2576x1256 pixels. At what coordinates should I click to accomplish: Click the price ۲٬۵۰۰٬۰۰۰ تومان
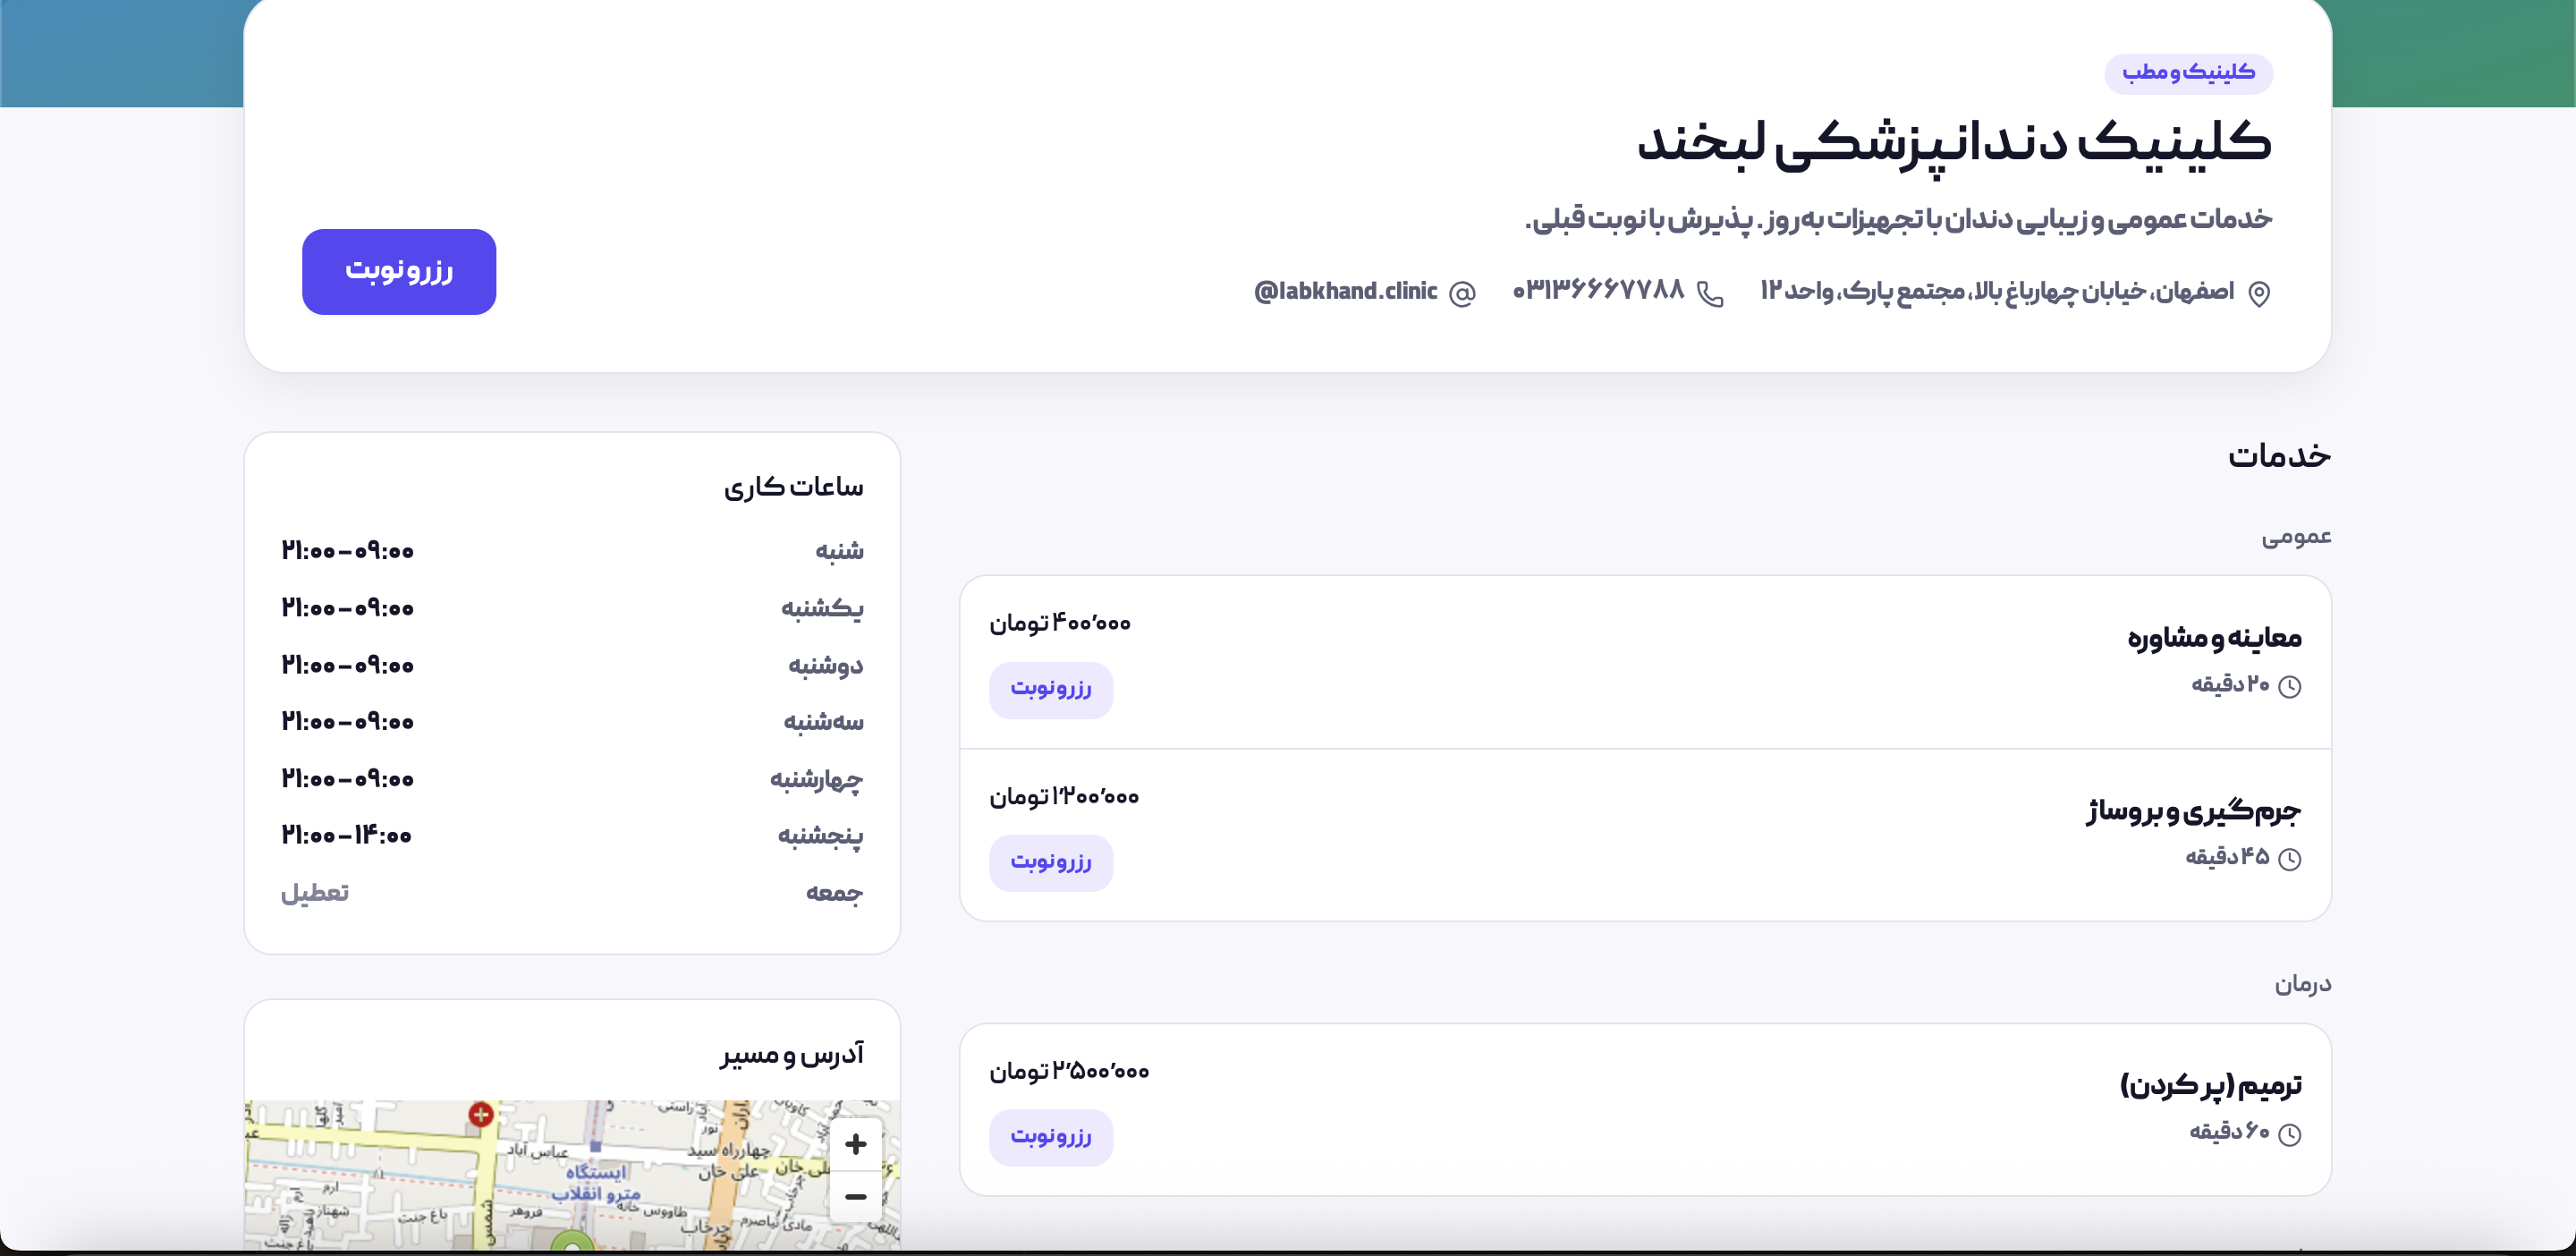click(1069, 1071)
